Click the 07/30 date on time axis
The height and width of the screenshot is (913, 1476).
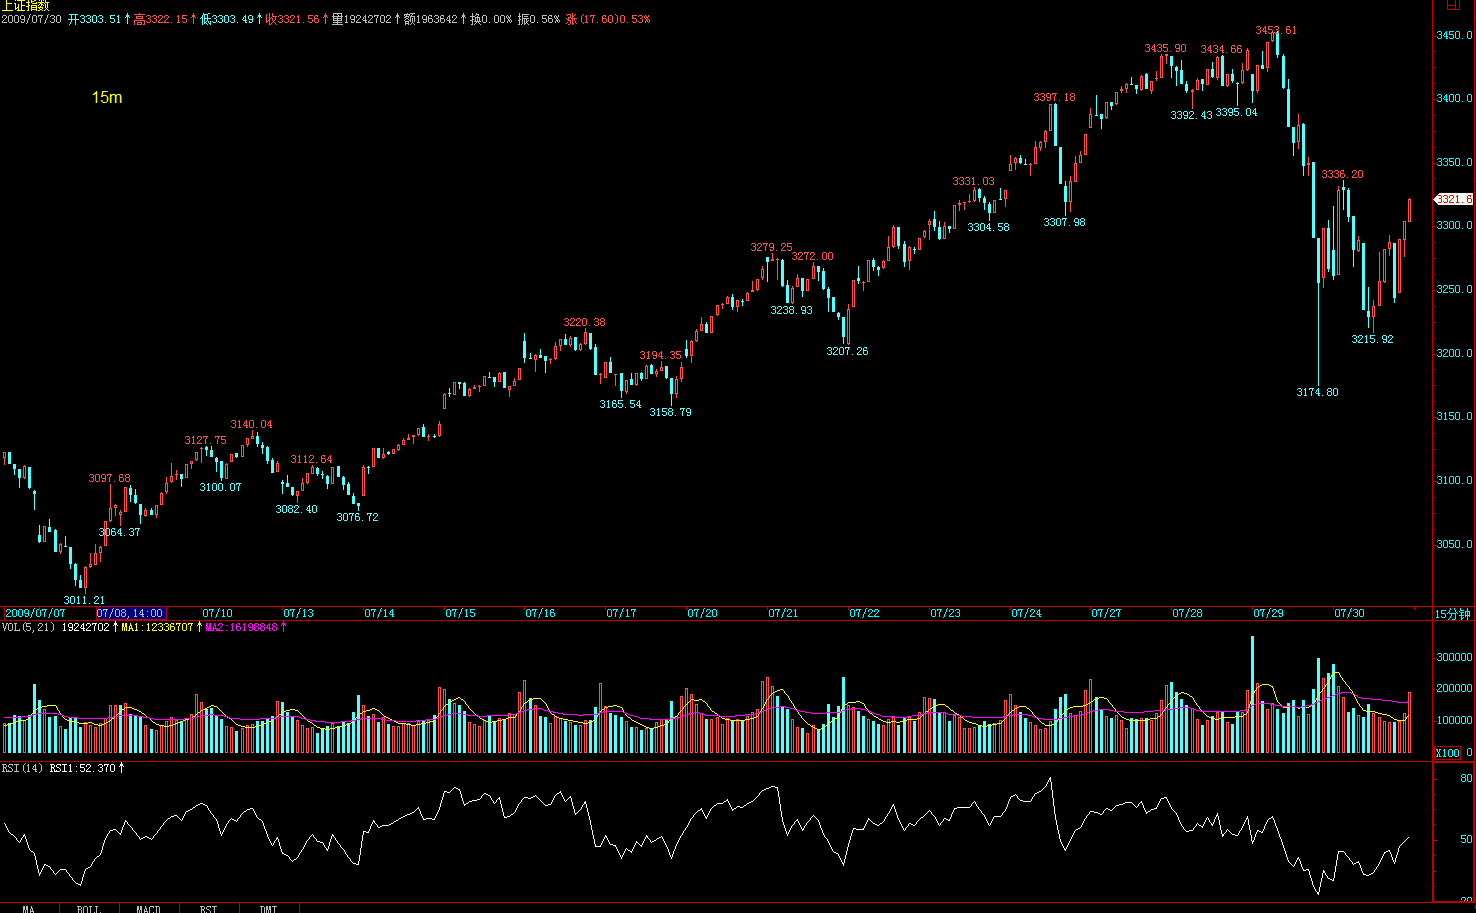1349,614
